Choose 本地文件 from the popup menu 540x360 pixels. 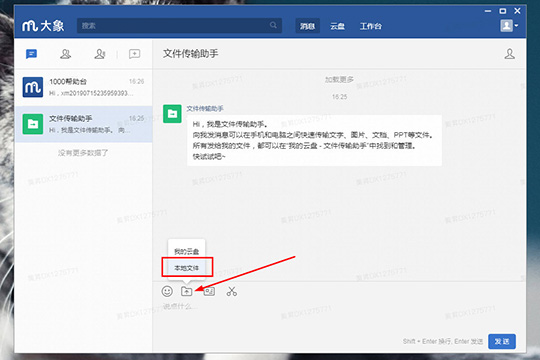pyautogui.click(x=186, y=268)
